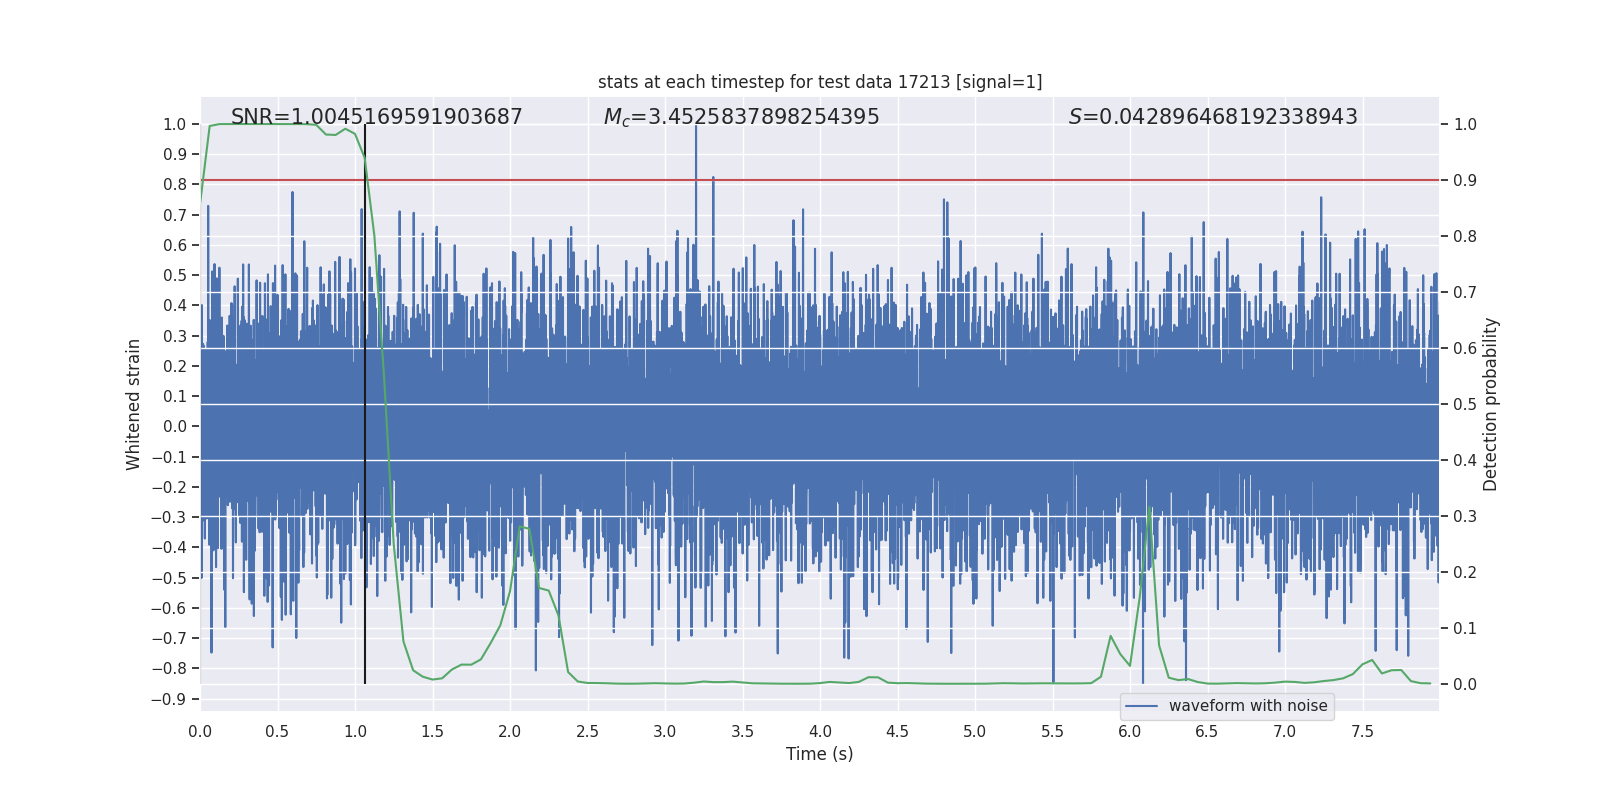Image resolution: width=1600 pixels, height=800 pixels.
Task: Click the M_c chirp mass annotation
Action: pos(741,117)
